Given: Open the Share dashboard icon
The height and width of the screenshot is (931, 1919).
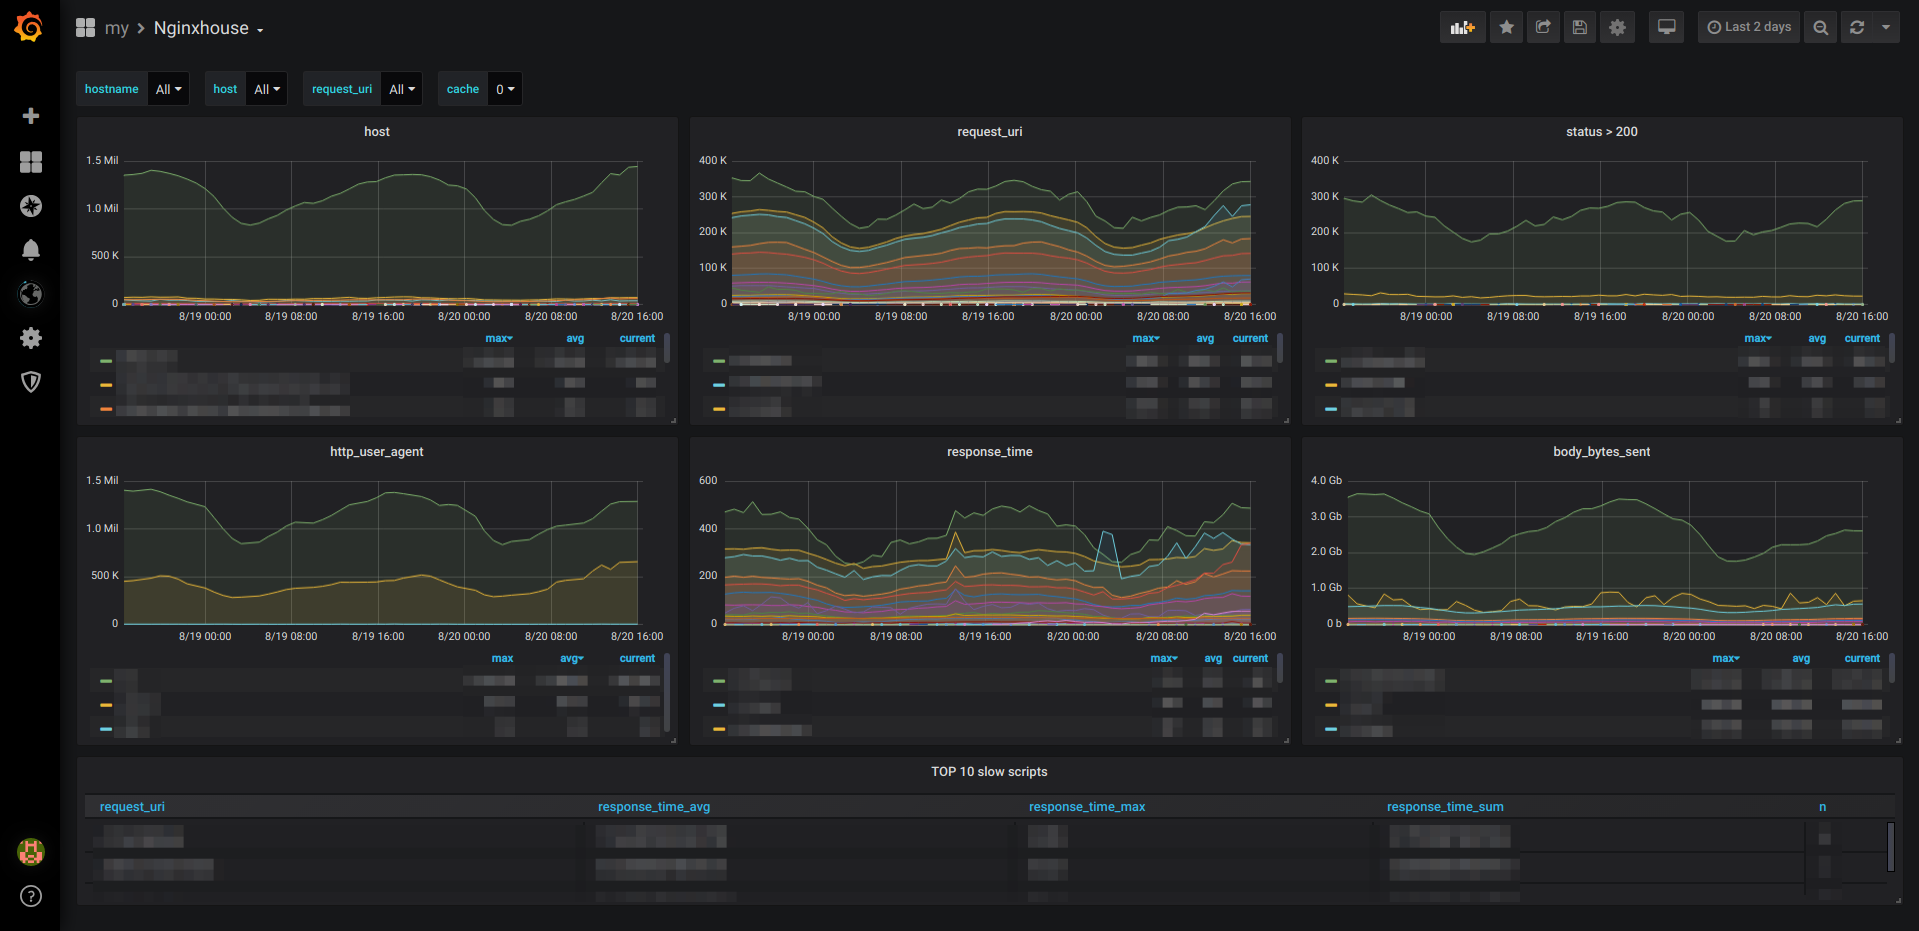Looking at the screenshot, I should 1543,27.
